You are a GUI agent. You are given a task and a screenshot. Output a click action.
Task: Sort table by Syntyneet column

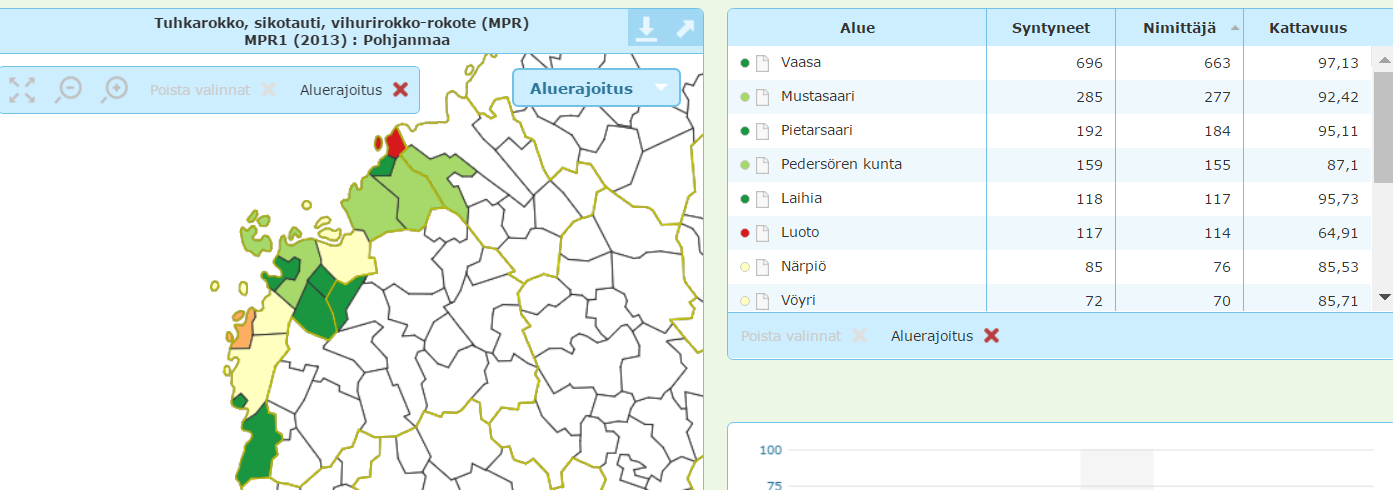pos(1051,28)
